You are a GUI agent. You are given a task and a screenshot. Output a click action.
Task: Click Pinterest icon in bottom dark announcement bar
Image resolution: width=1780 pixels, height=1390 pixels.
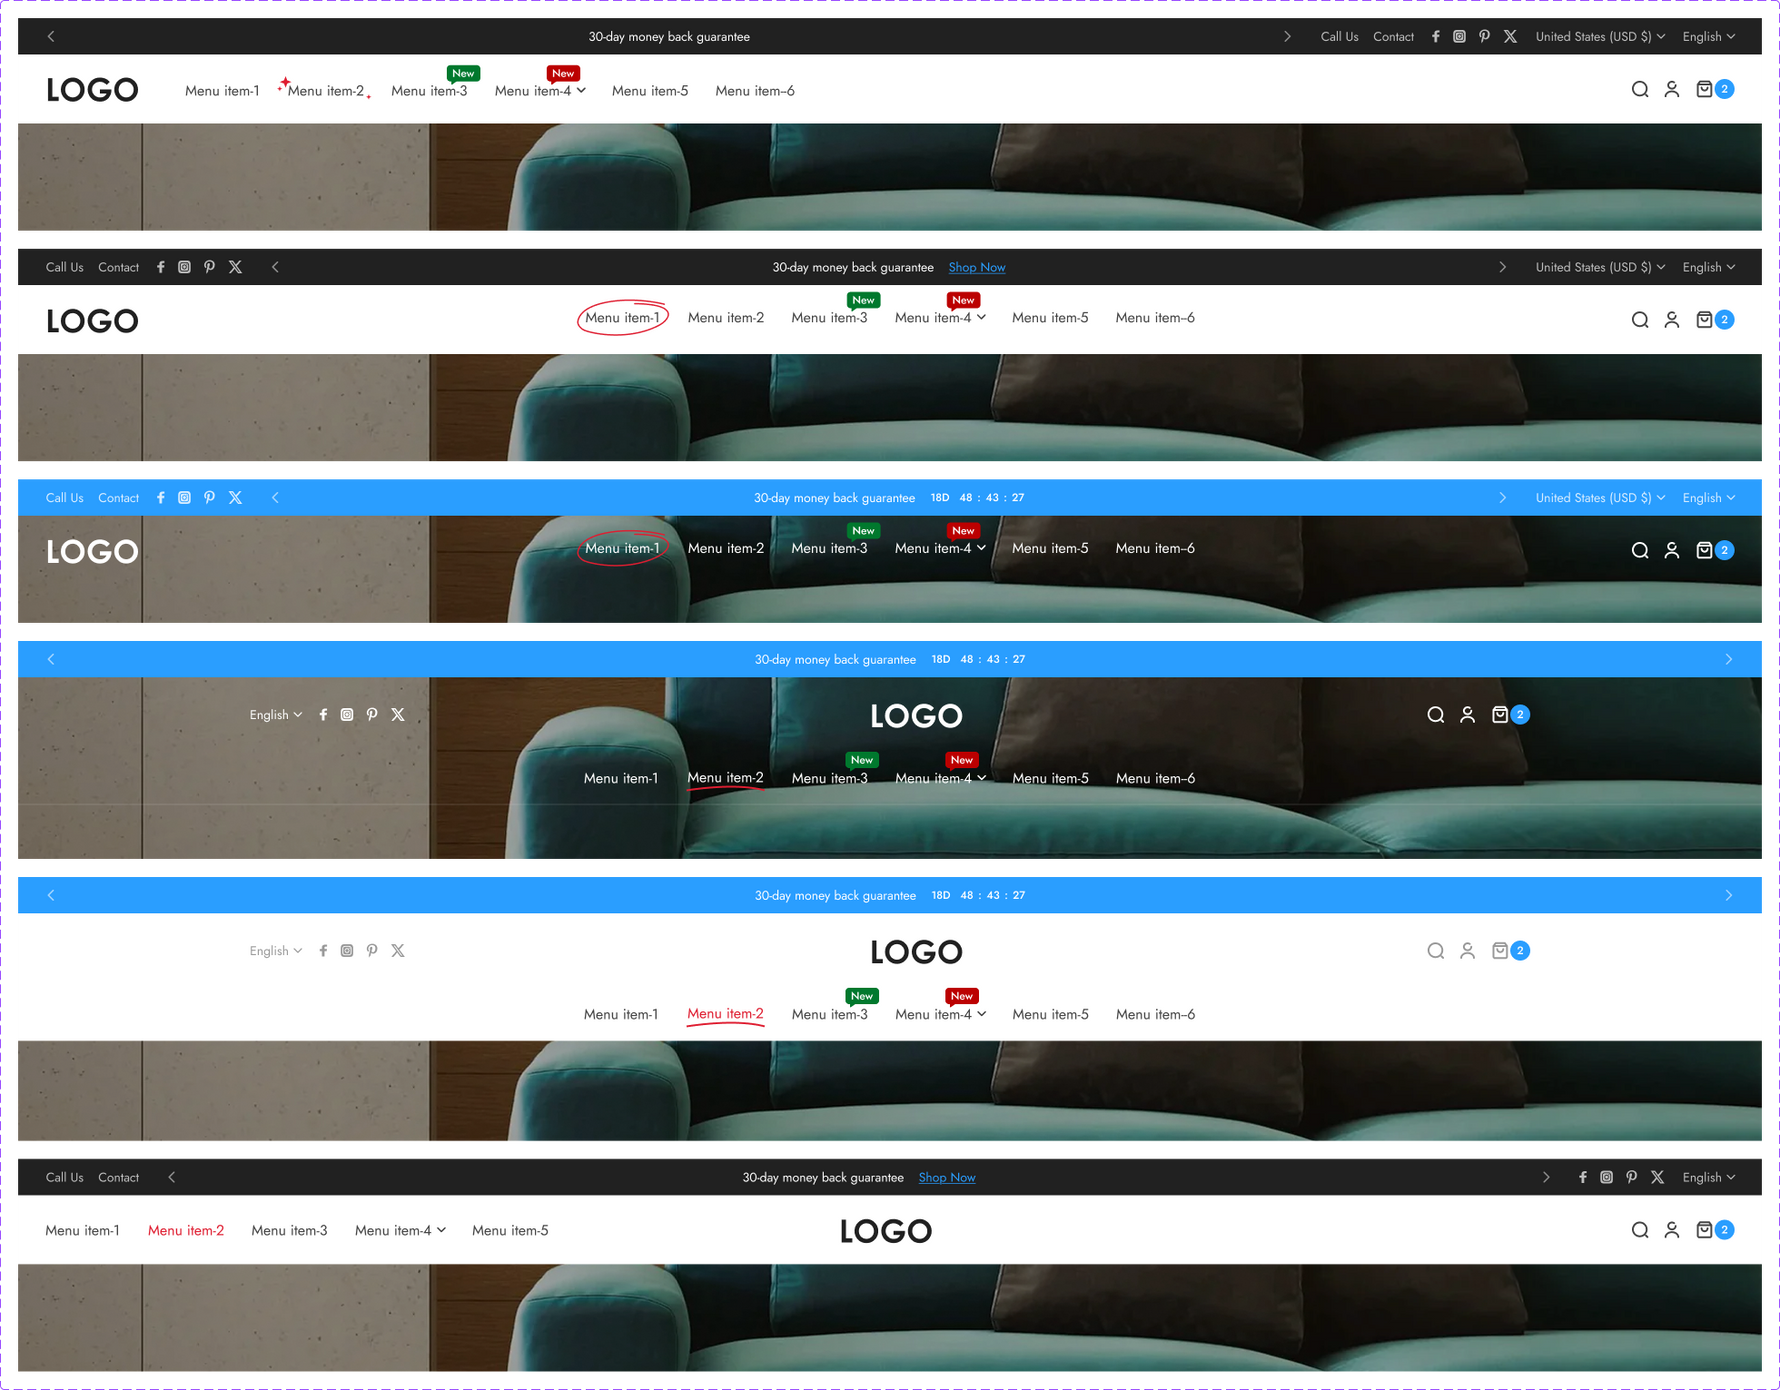click(x=1632, y=1178)
